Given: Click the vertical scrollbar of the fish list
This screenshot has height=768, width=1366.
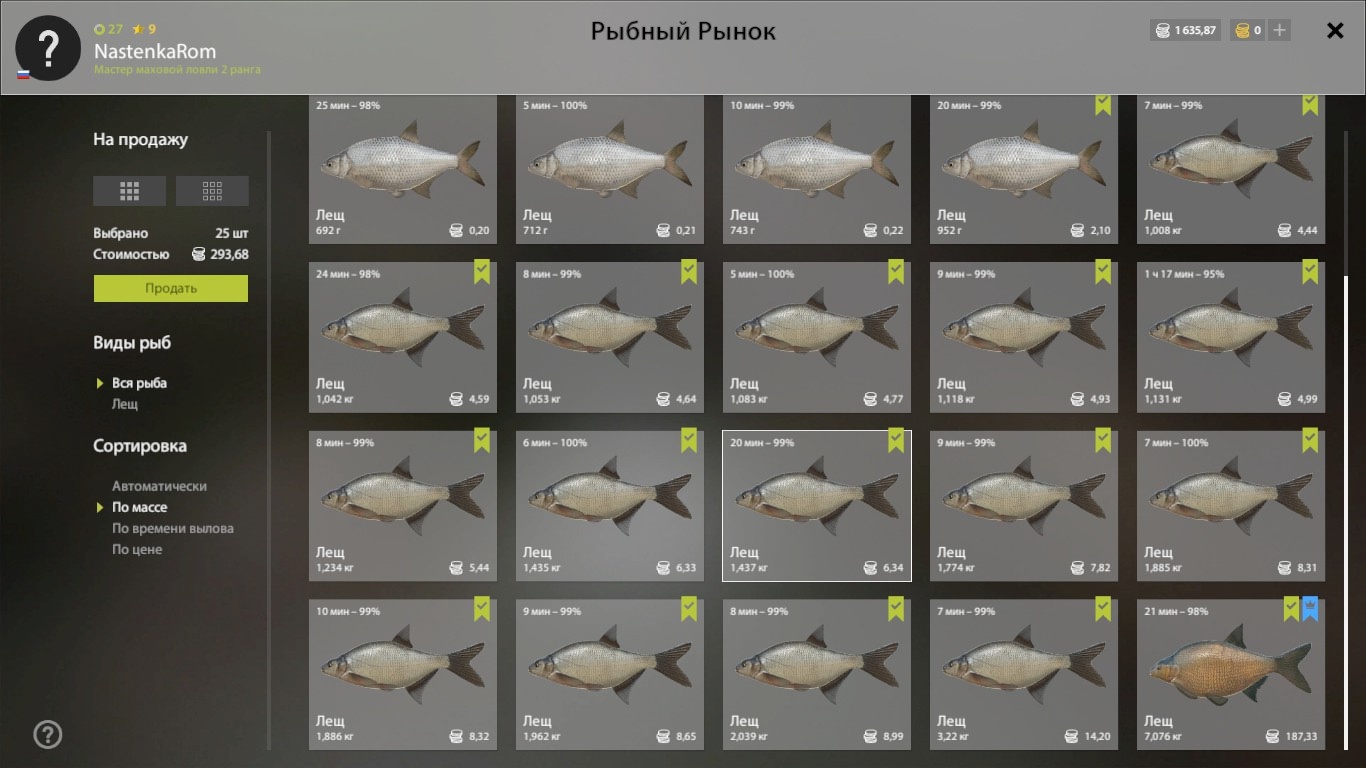Looking at the screenshot, I should (x=1346, y=509).
